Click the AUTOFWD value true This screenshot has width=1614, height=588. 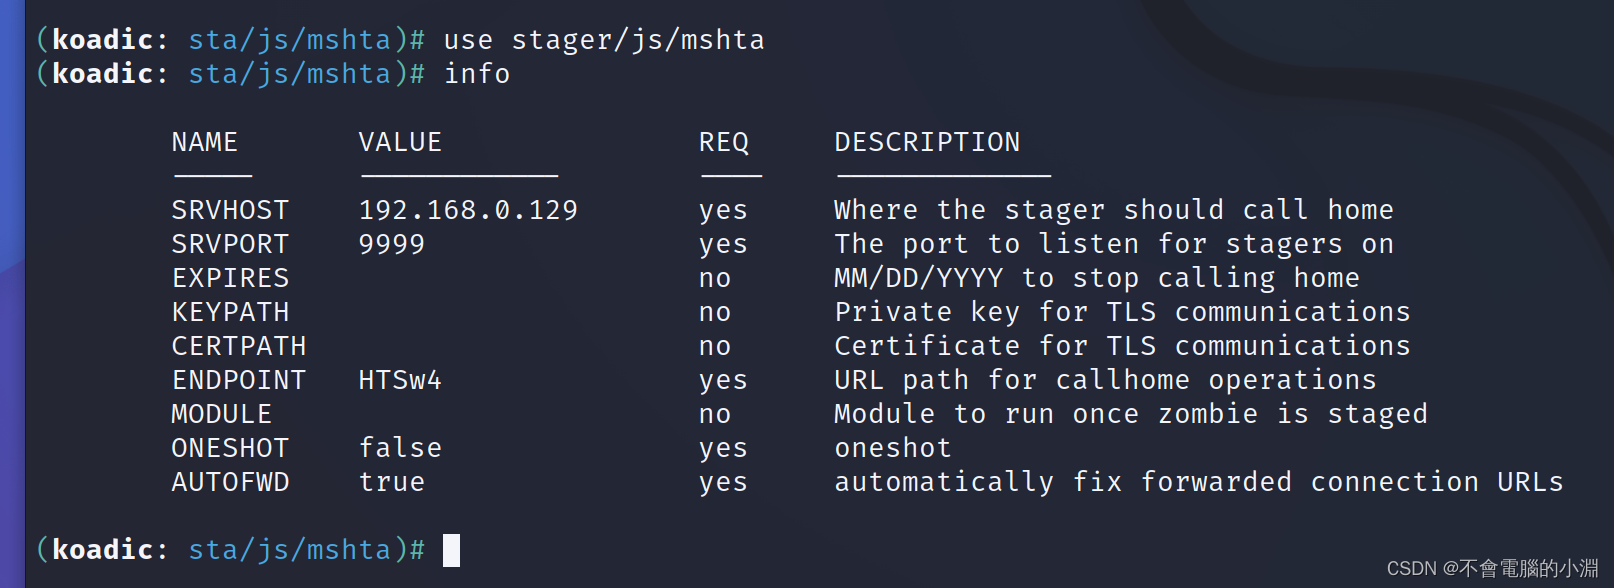pos(392,482)
